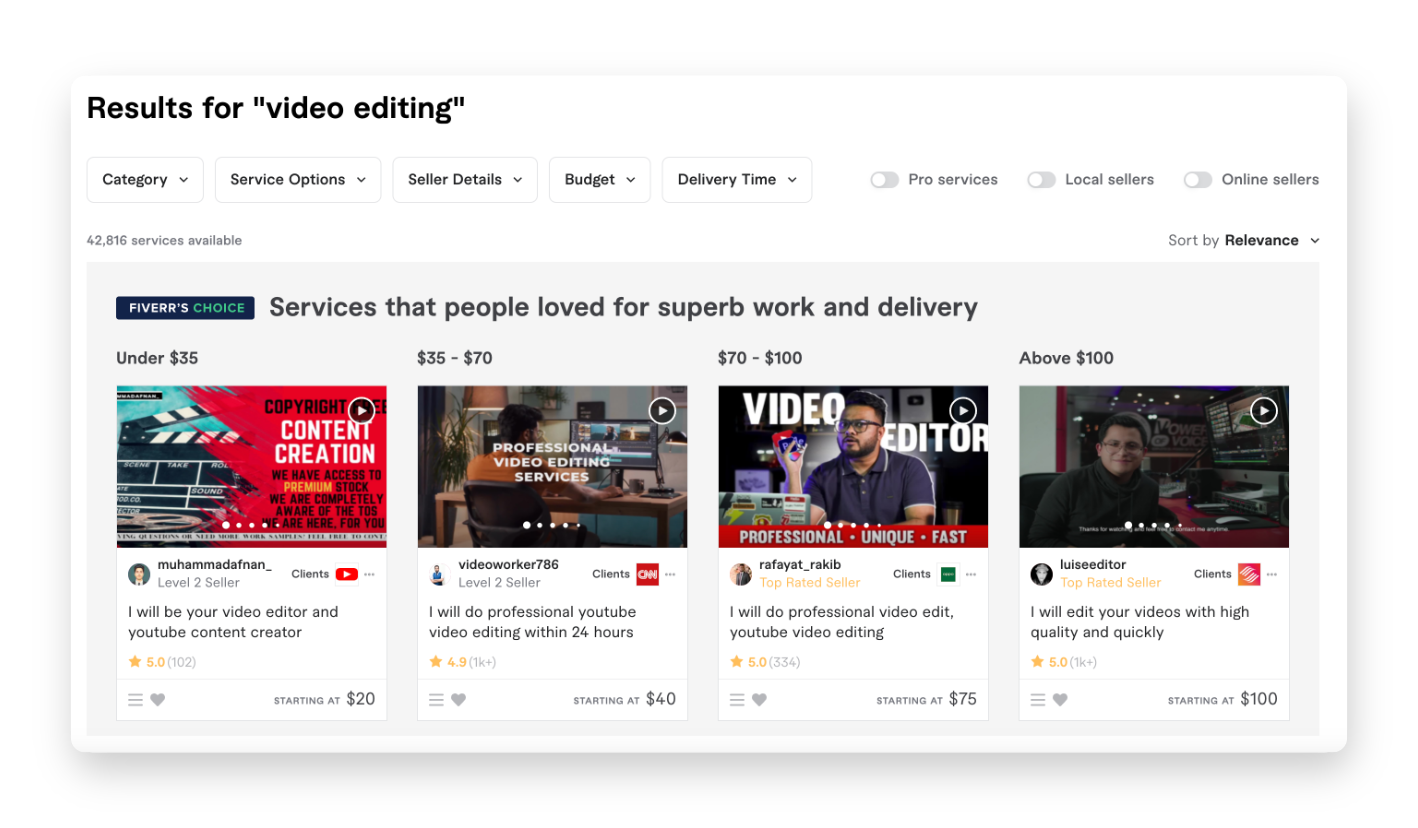Image resolution: width=1418 pixels, height=828 pixels.
Task: Favorite the $100 gig with heart icon
Action: pos(1061,700)
